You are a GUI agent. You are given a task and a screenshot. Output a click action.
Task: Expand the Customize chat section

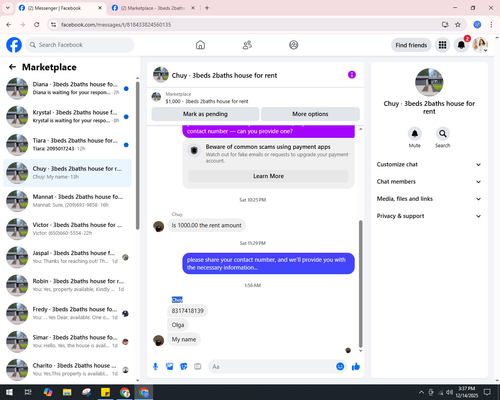click(x=429, y=164)
